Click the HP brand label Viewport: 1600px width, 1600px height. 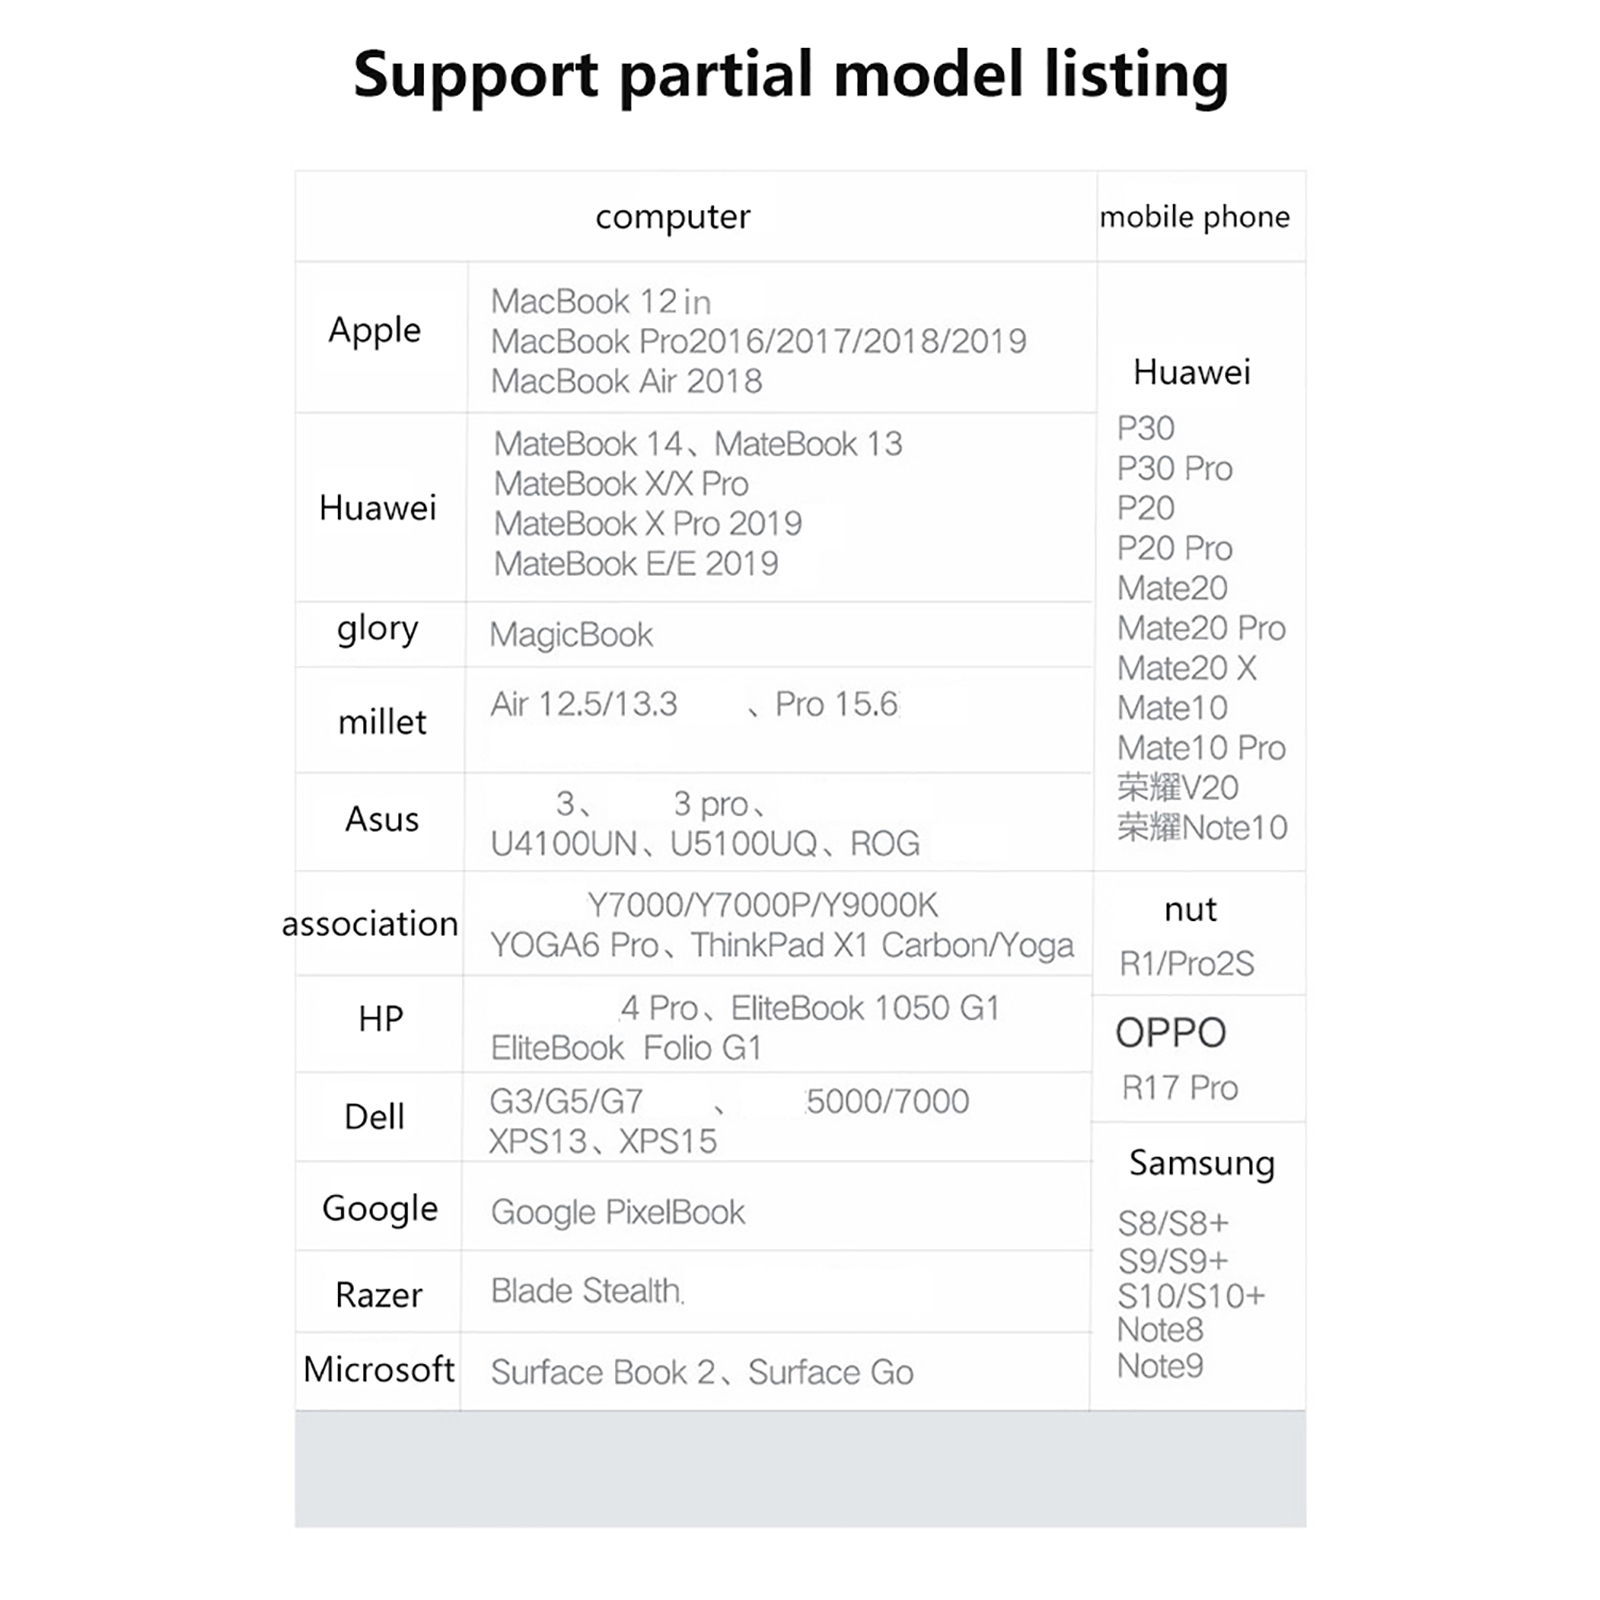click(x=381, y=1019)
